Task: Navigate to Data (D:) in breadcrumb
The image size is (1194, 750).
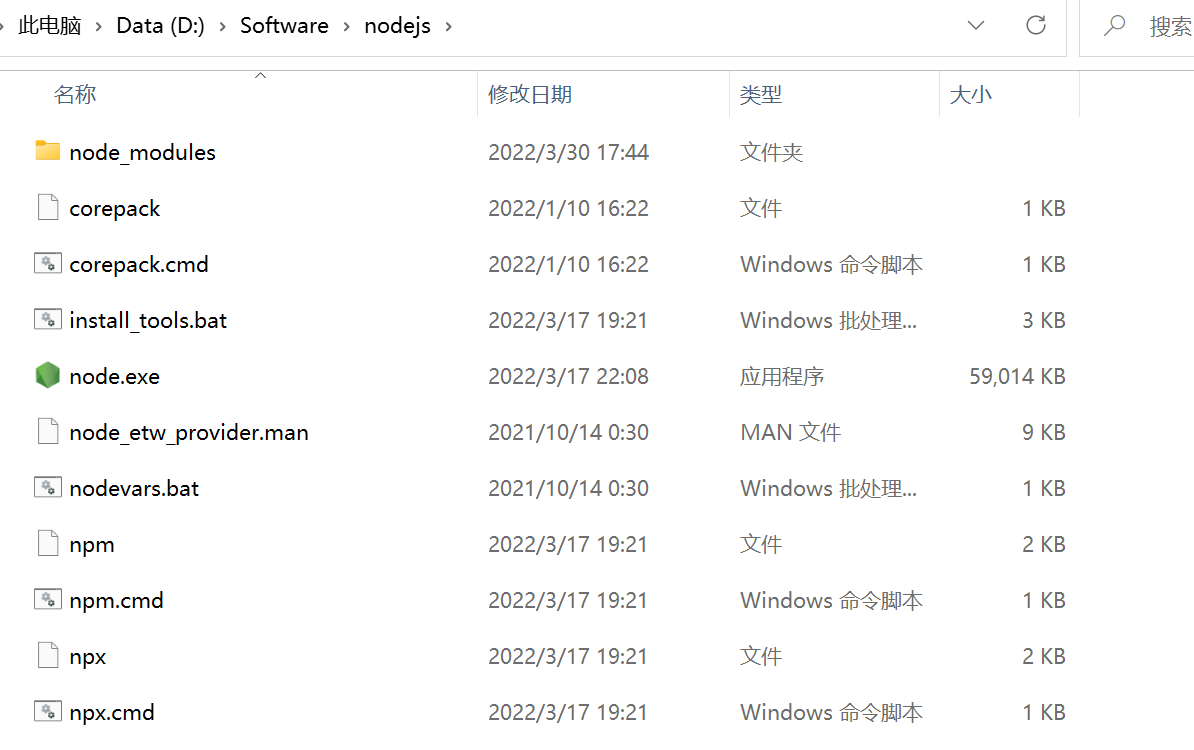Action: click(x=160, y=26)
